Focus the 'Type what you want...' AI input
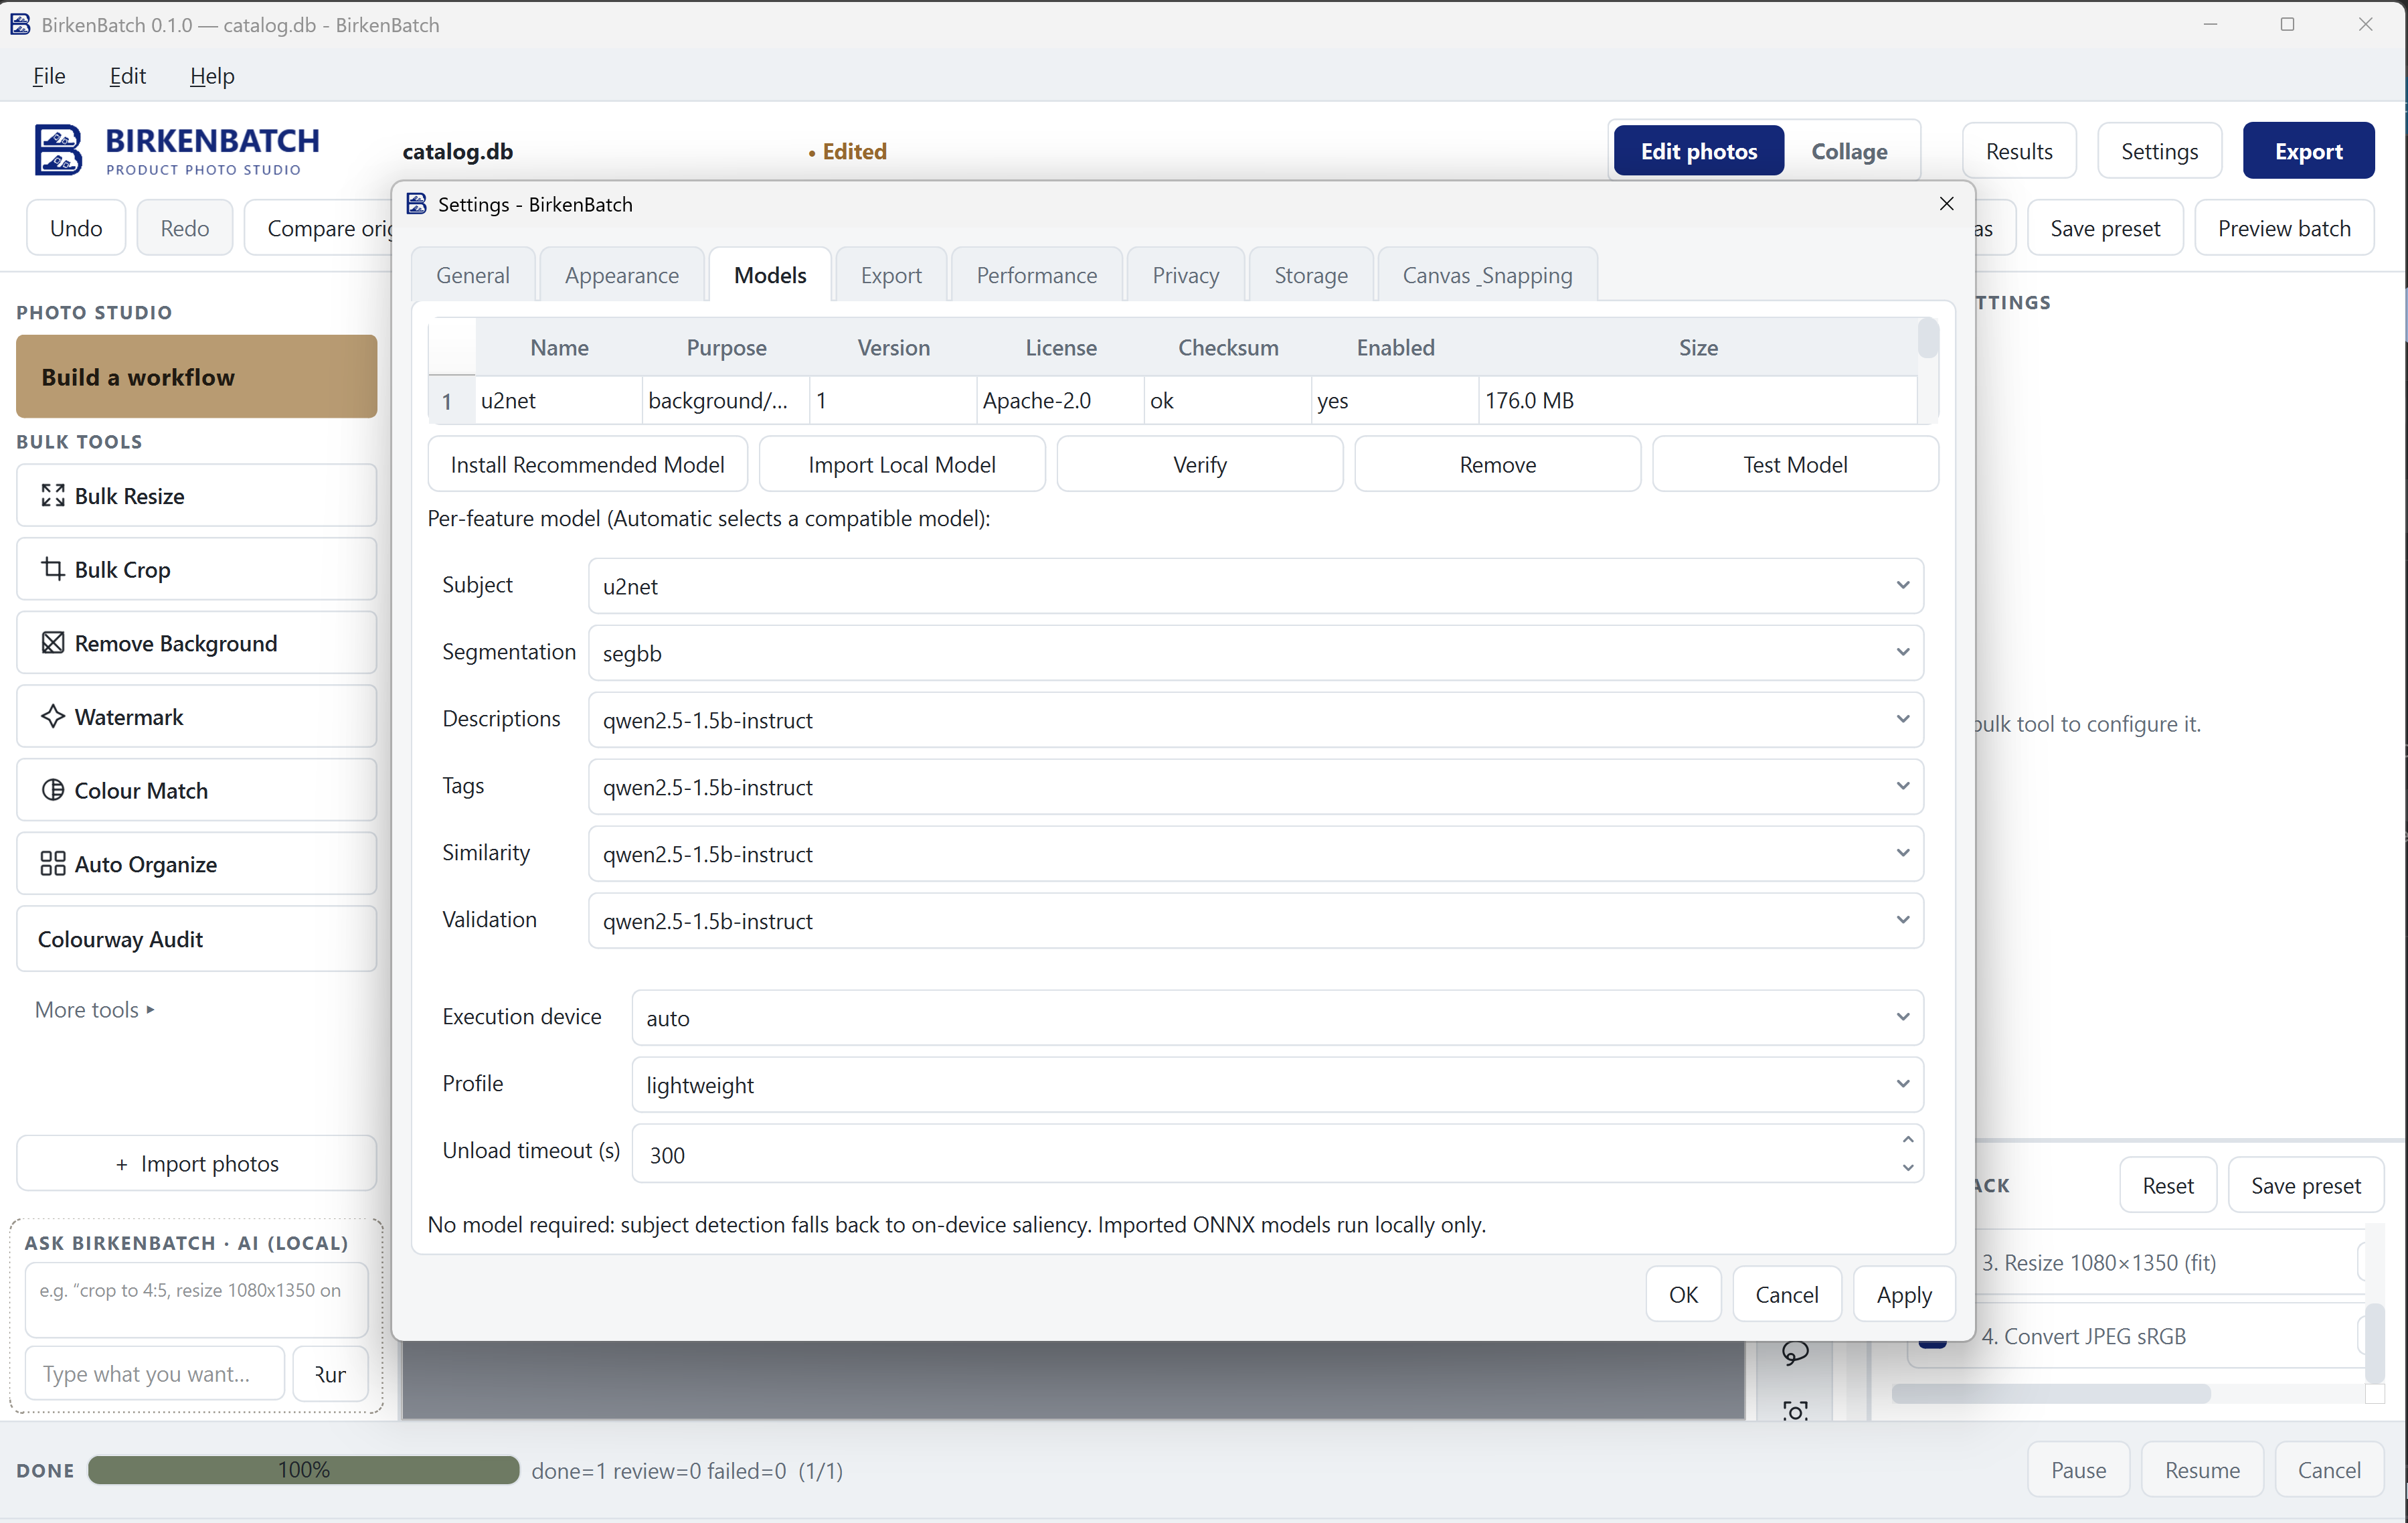Screen dimensions: 2408x1523 coord(156,1374)
